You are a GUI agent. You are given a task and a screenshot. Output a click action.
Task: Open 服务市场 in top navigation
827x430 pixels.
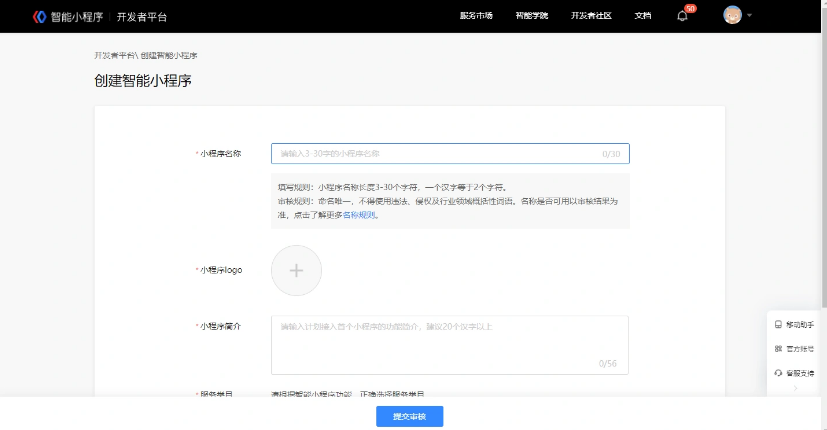coord(476,16)
